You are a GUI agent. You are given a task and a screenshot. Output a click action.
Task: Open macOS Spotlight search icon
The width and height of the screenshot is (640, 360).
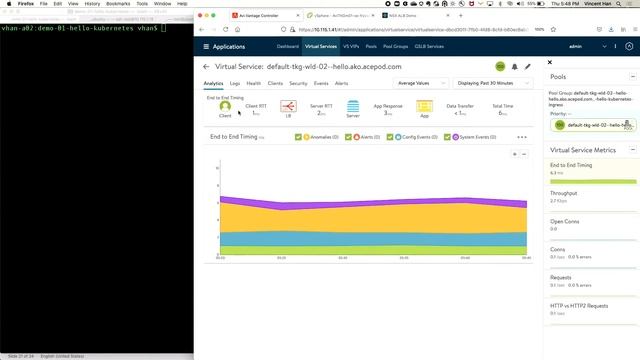pyautogui.click(x=619, y=4)
